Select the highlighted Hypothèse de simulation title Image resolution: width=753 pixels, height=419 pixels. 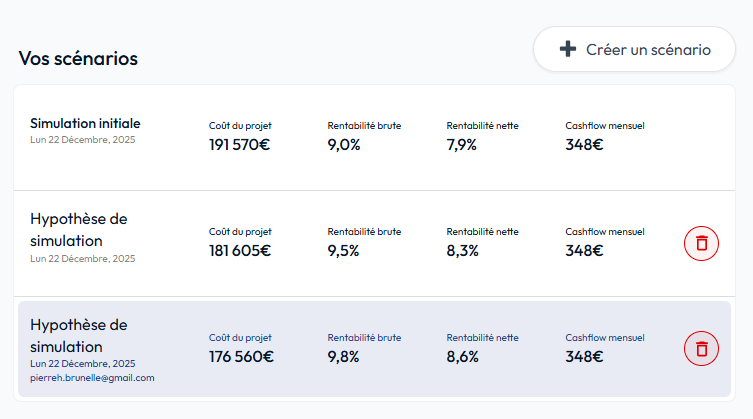[x=79, y=335]
